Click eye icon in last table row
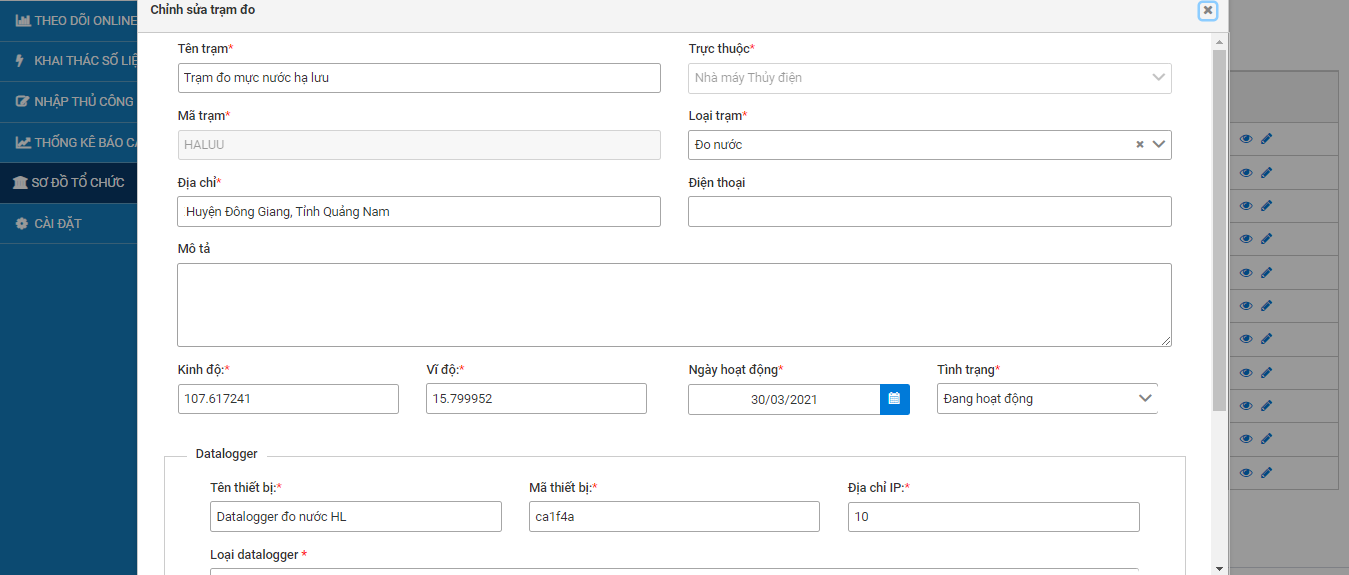 [1246, 473]
